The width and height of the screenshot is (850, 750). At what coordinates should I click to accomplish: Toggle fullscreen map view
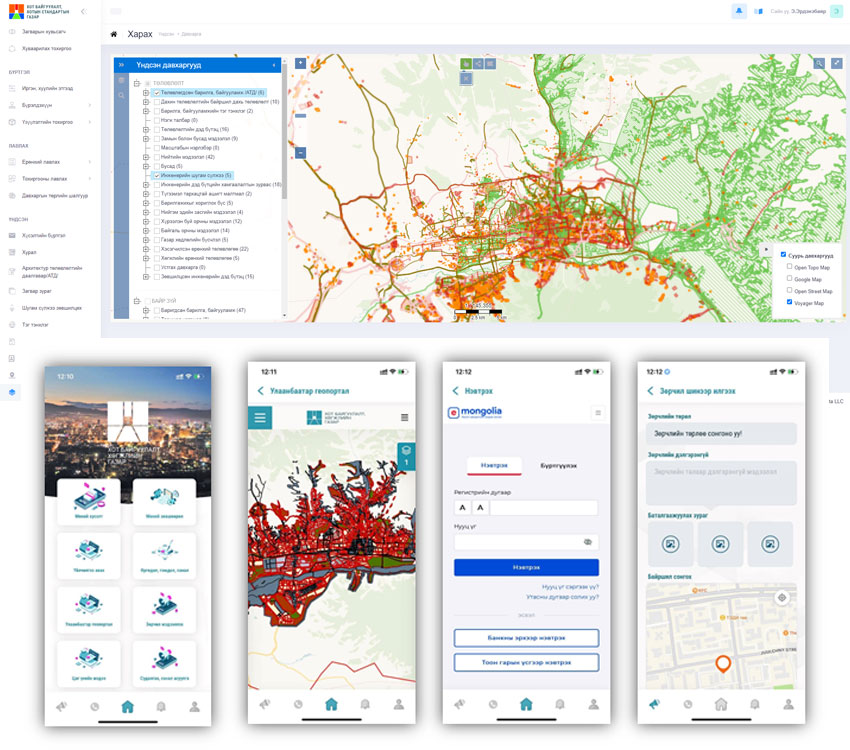pyautogui.click(x=837, y=63)
